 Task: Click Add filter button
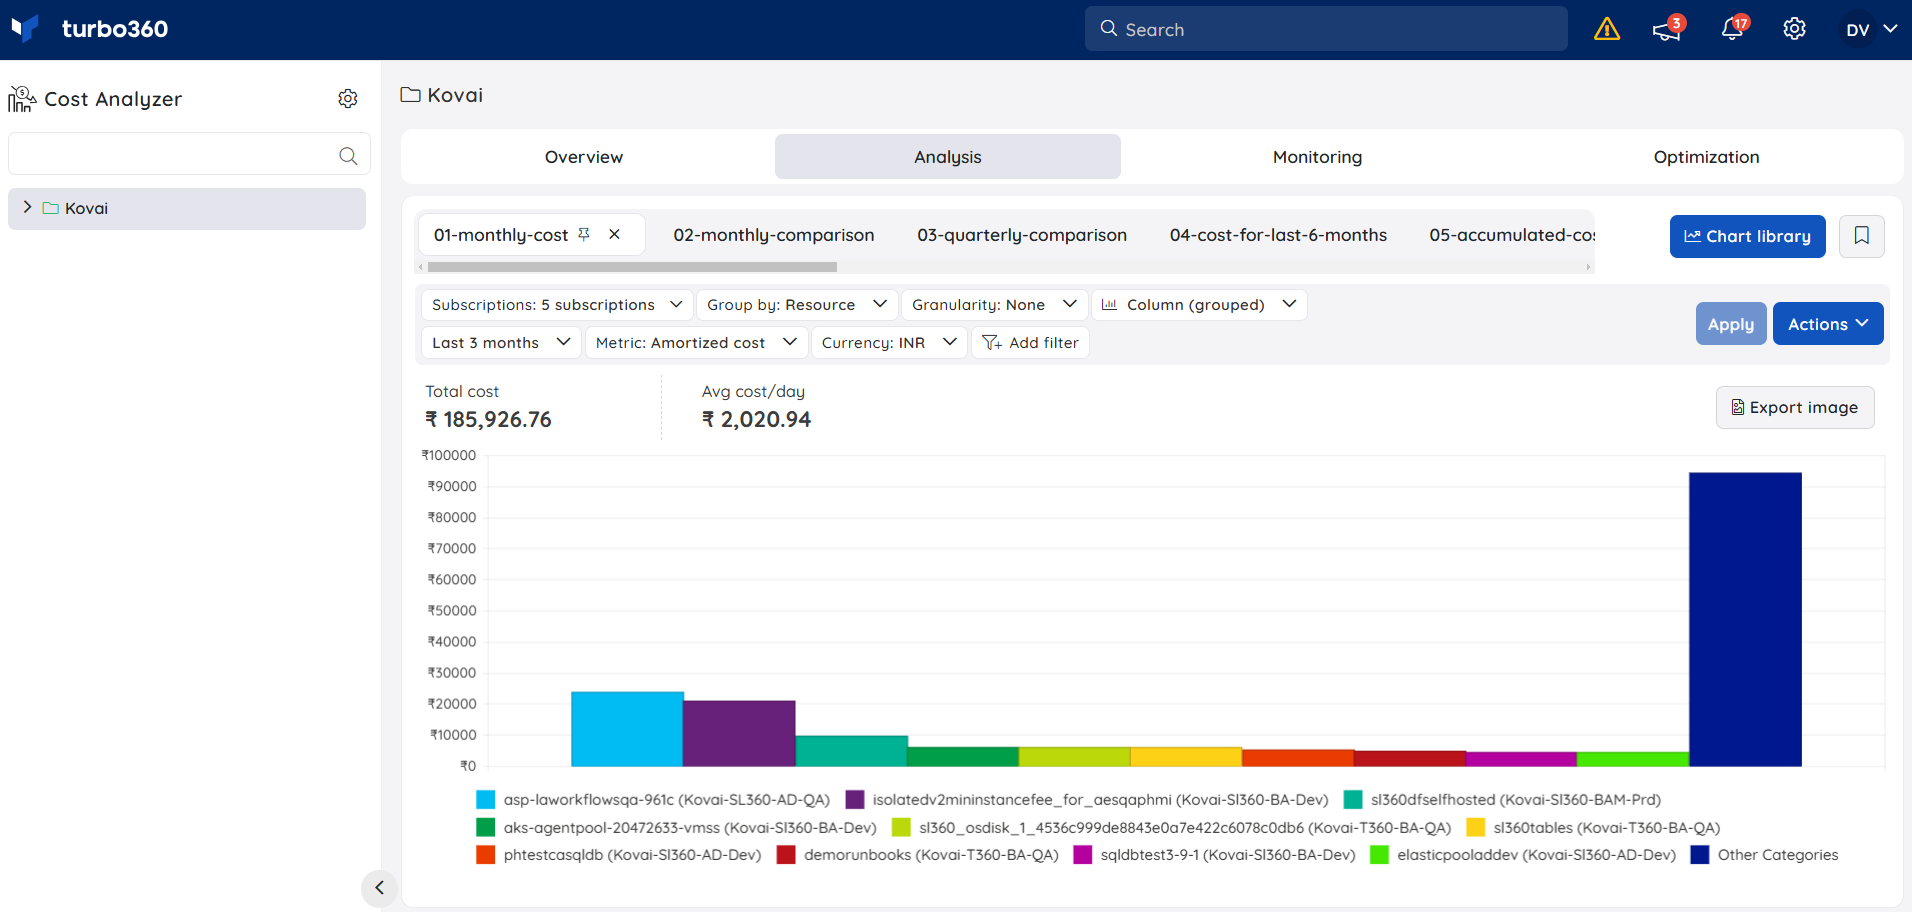click(1030, 343)
